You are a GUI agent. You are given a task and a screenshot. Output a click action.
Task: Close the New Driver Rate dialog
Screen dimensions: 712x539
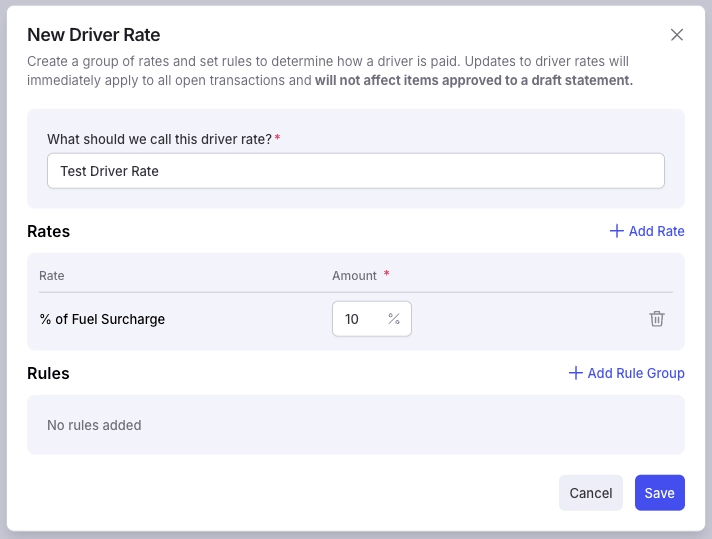pyautogui.click(x=677, y=35)
